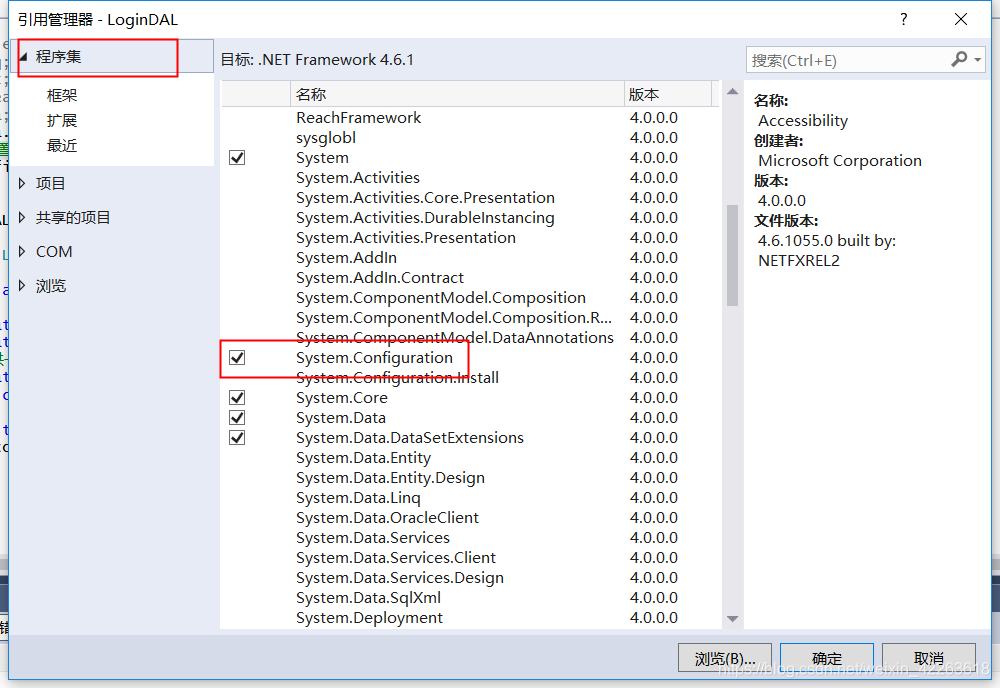Select the System.AddIn row

pyautogui.click(x=470, y=258)
